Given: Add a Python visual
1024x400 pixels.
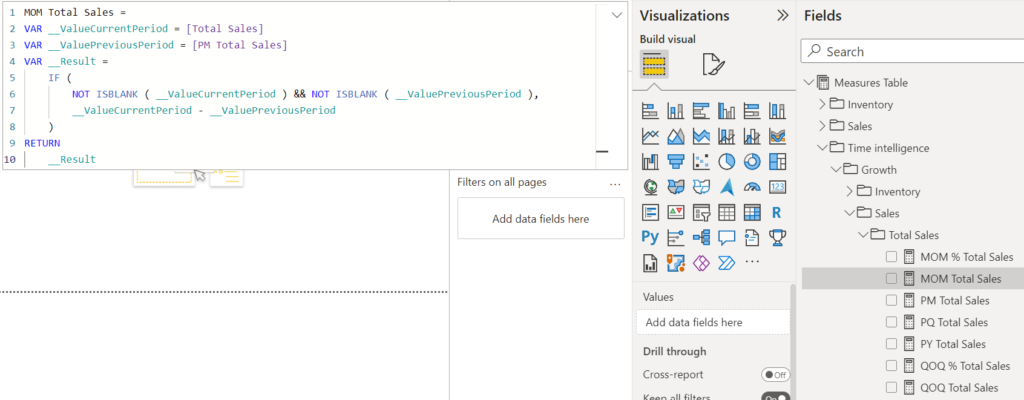Looking at the screenshot, I should pos(650,237).
